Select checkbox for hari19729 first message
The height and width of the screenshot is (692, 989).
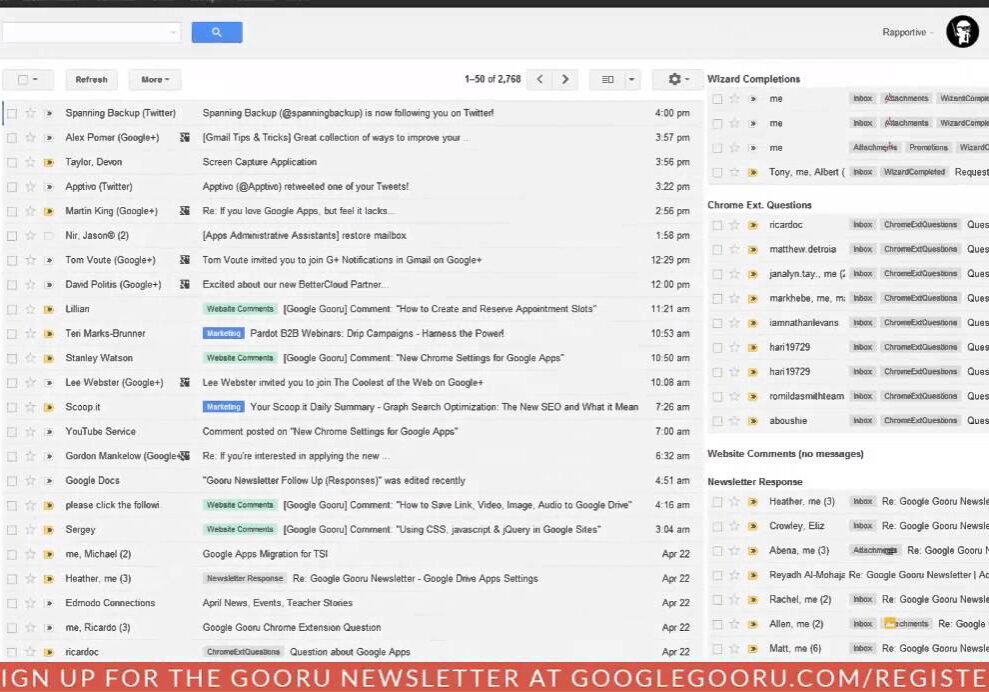[x=717, y=348]
